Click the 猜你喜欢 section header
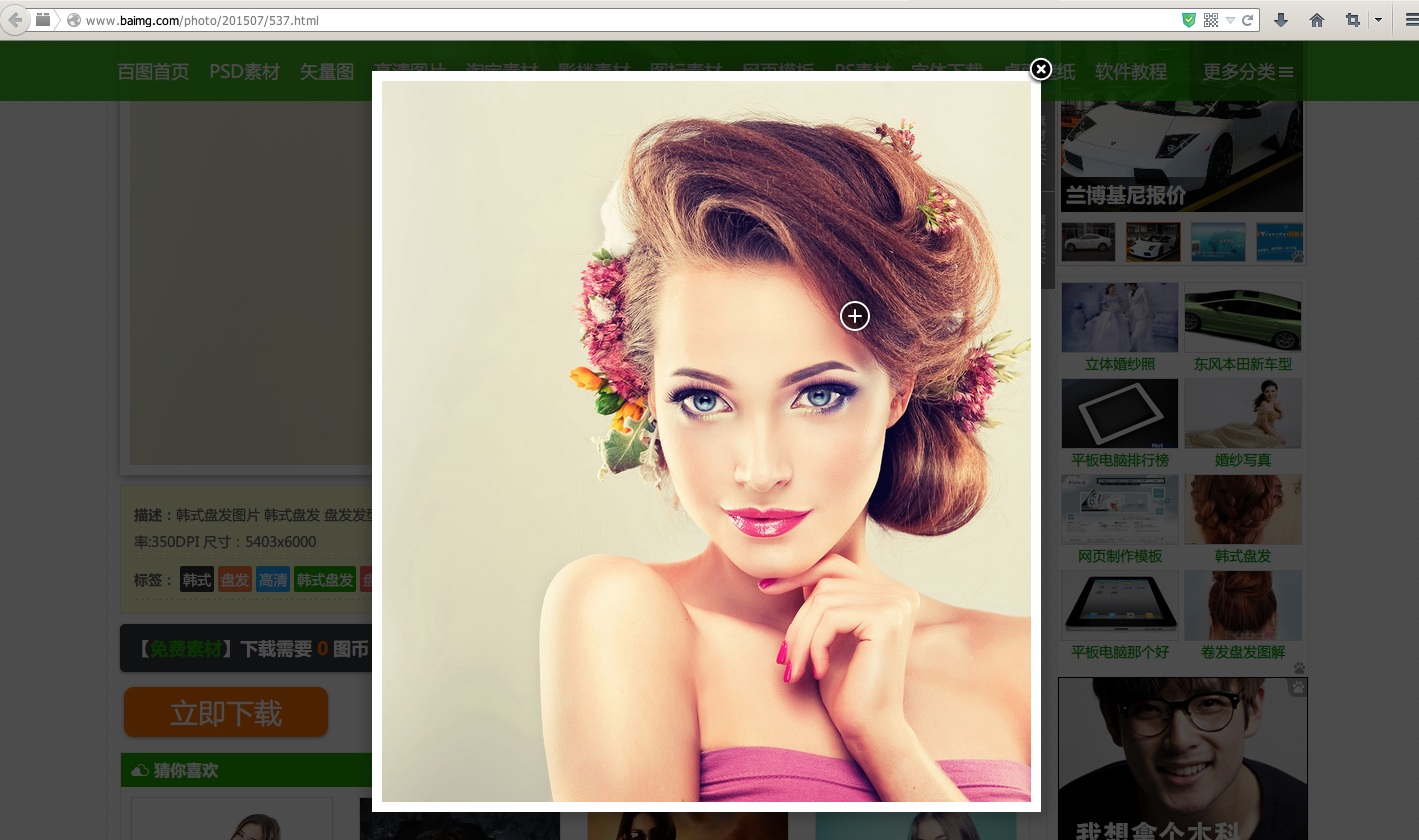Screen dimensions: 1419x840 pos(186,770)
